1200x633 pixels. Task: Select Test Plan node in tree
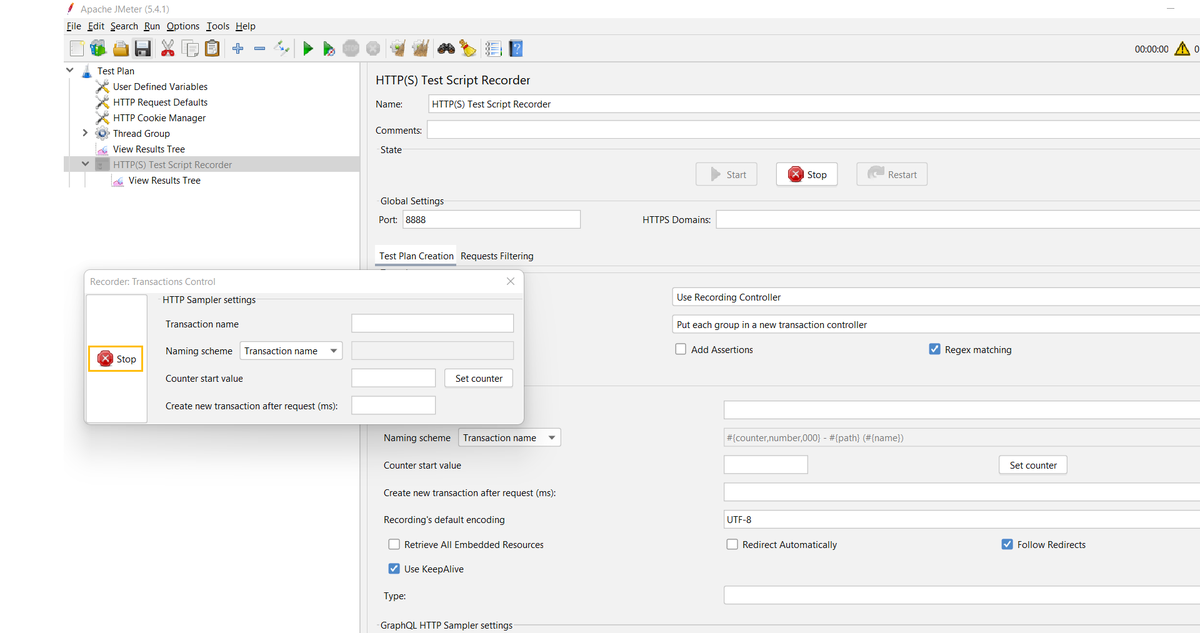click(x=116, y=71)
